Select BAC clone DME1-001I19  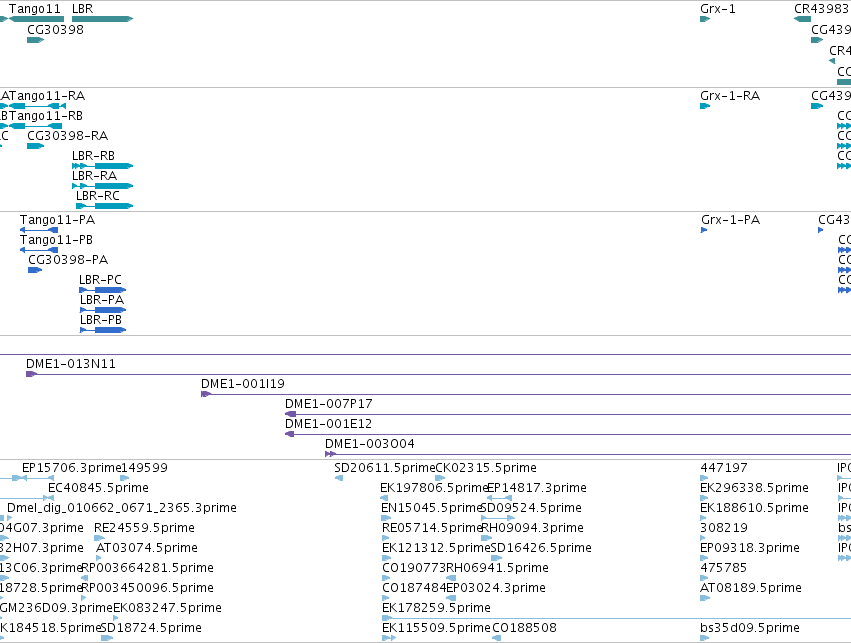[x=526, y=394]
